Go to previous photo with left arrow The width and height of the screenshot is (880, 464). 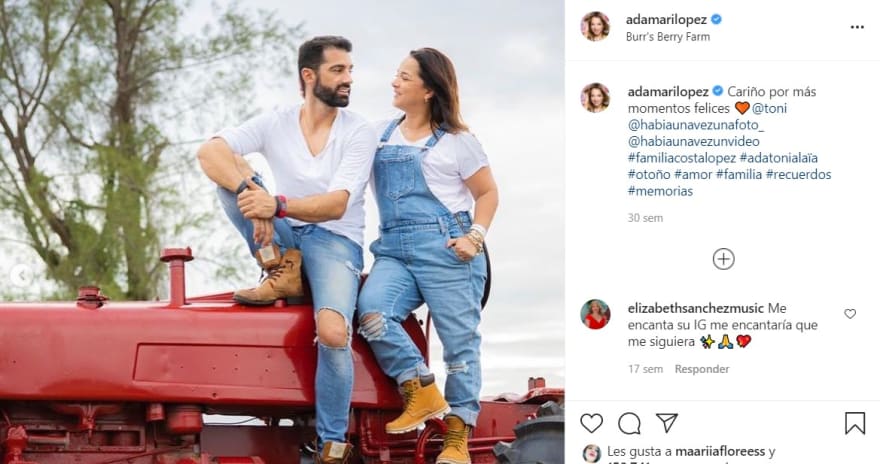tap(21, 275)
